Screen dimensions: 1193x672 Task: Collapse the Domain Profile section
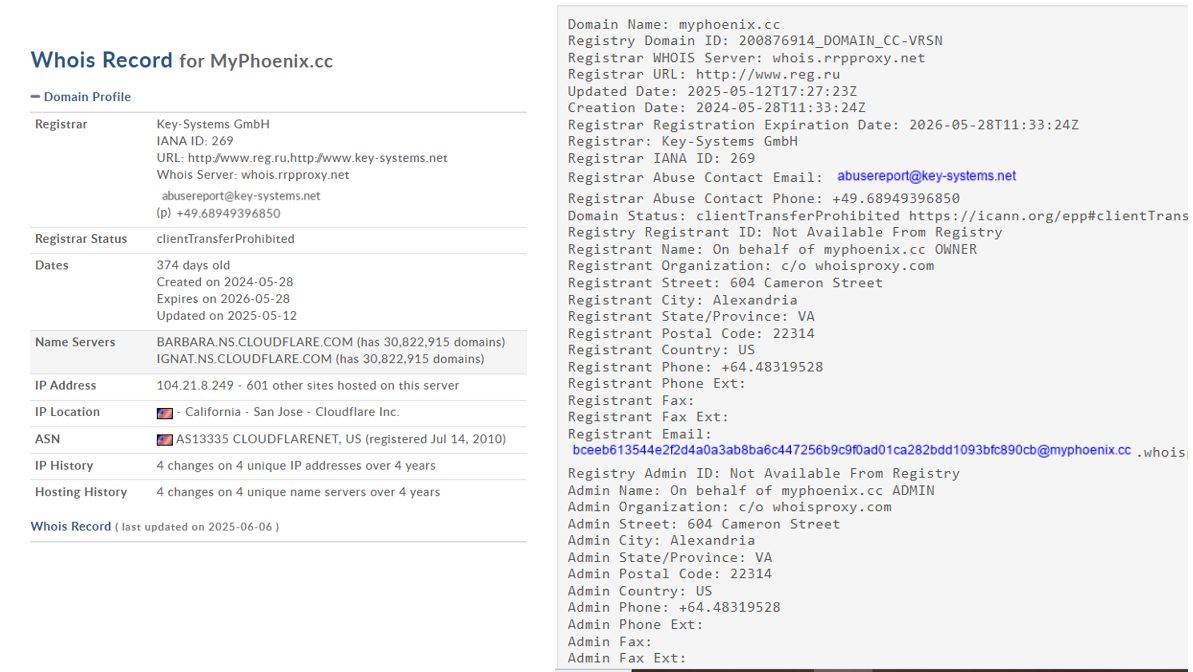81,97
